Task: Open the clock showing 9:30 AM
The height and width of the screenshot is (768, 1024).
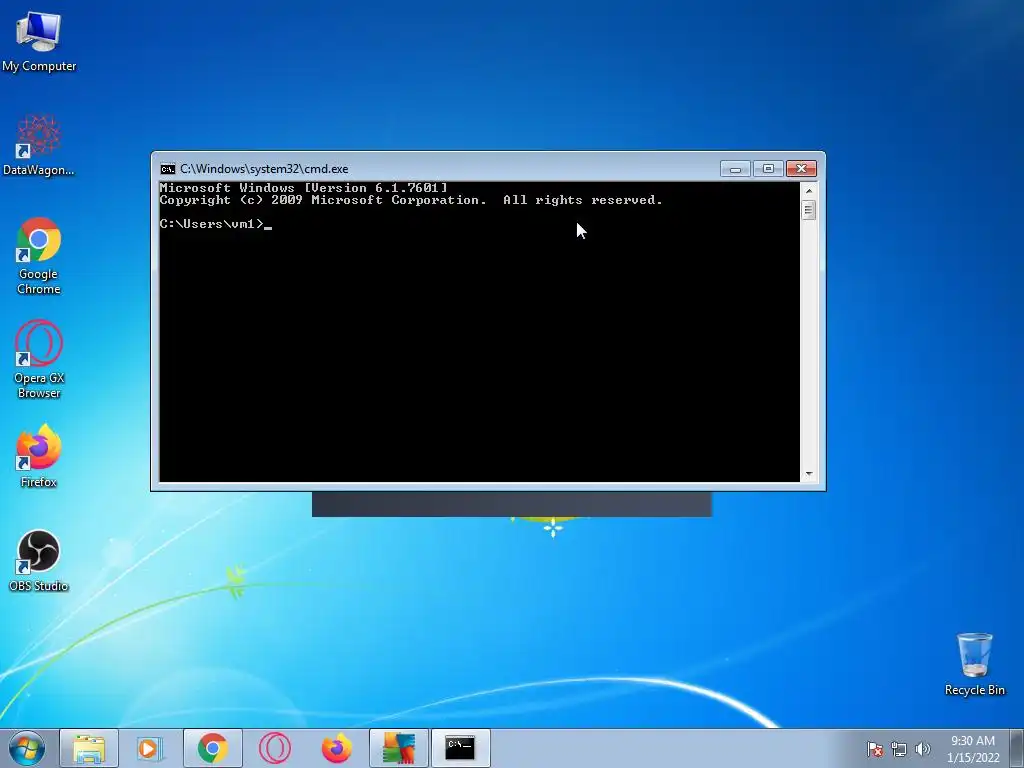Action: [973, 749]
